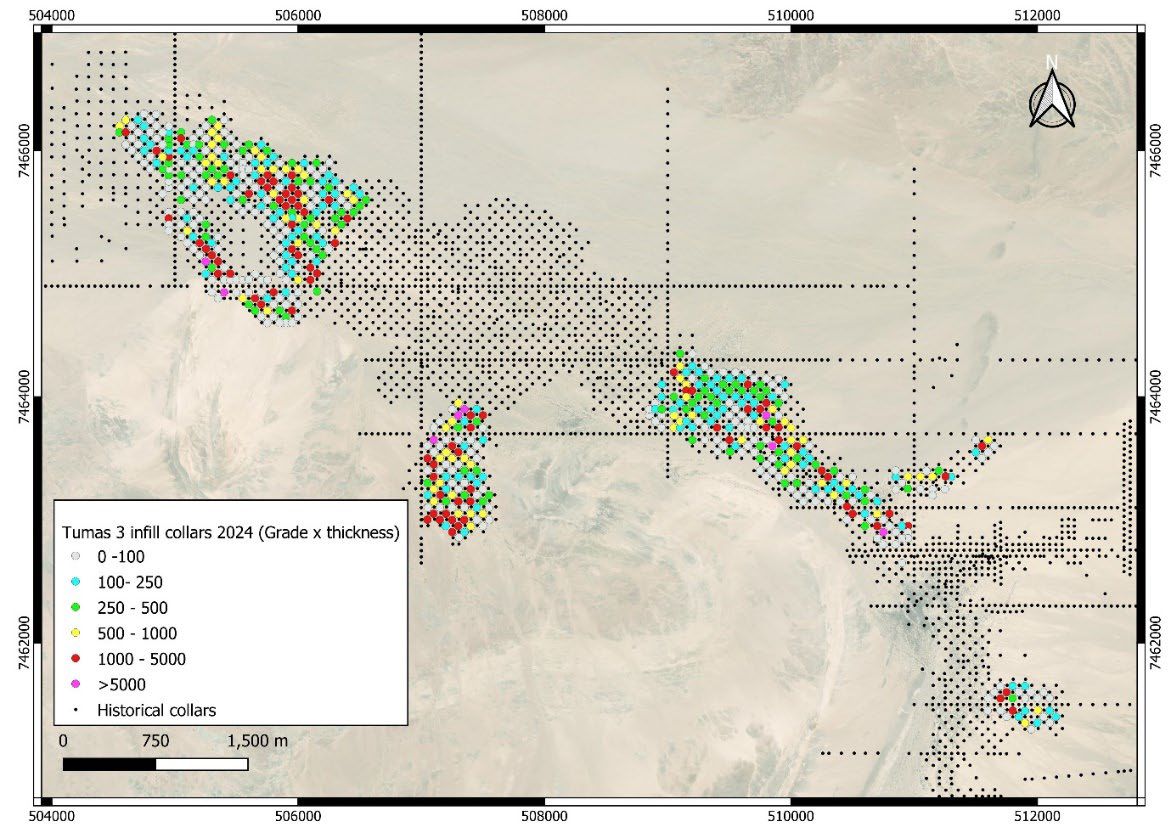Image resolution: width=1172 pixels, height=827 pixels.
Task: Click the cyan 100-250 legend dot
Action: point(76,582)
